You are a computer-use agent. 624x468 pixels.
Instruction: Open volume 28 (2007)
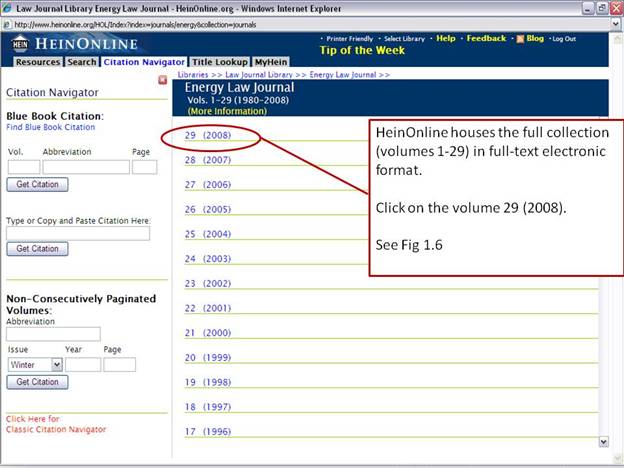[208, 160]
